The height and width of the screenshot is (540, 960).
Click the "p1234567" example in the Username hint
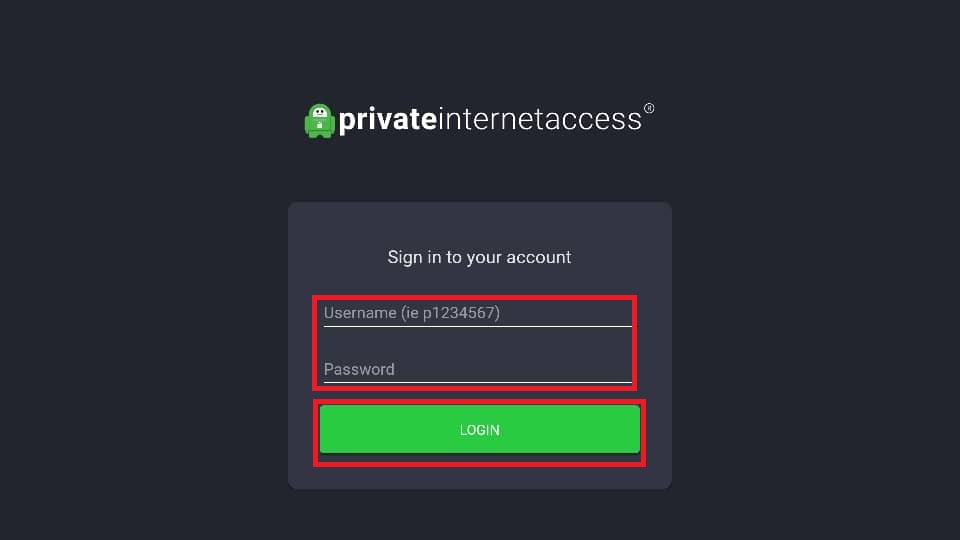(460, 313)
